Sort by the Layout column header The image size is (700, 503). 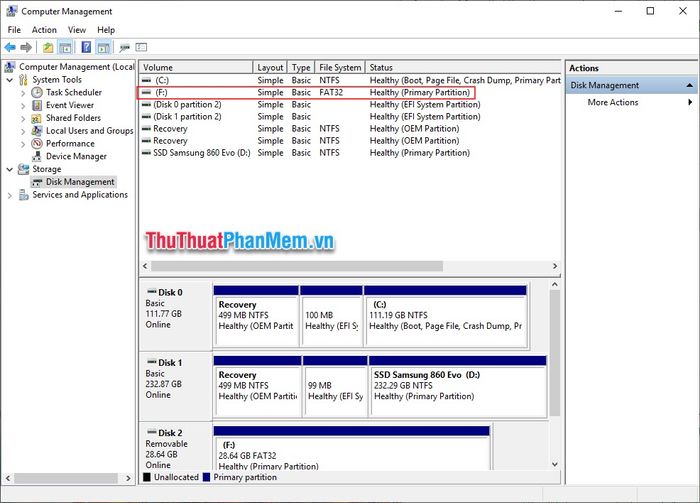tap(270, 67)
